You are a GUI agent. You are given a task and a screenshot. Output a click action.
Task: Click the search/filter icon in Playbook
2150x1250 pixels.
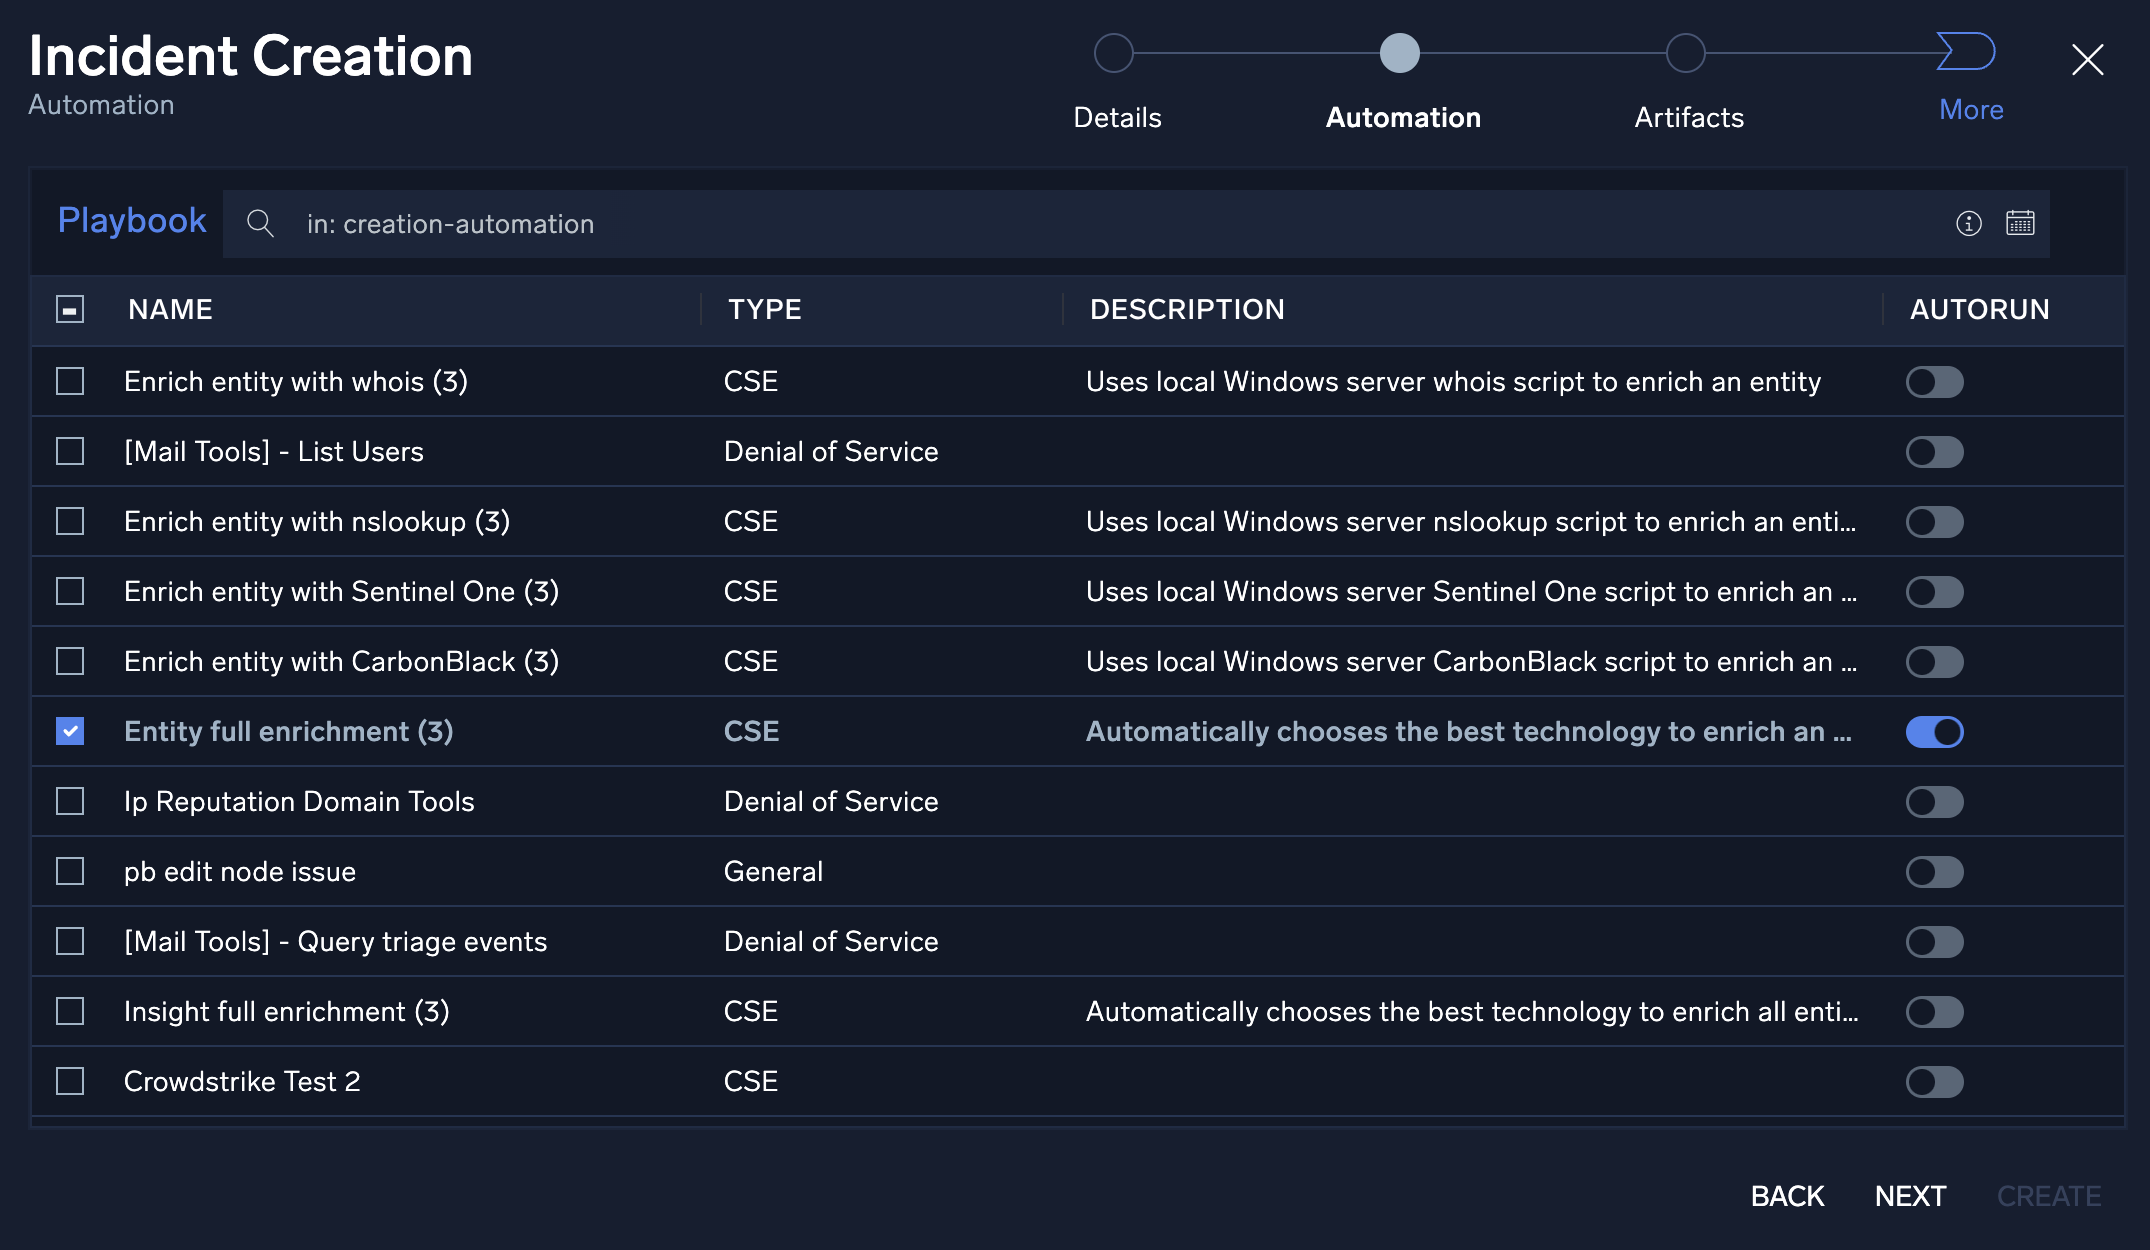coord(259,222)
